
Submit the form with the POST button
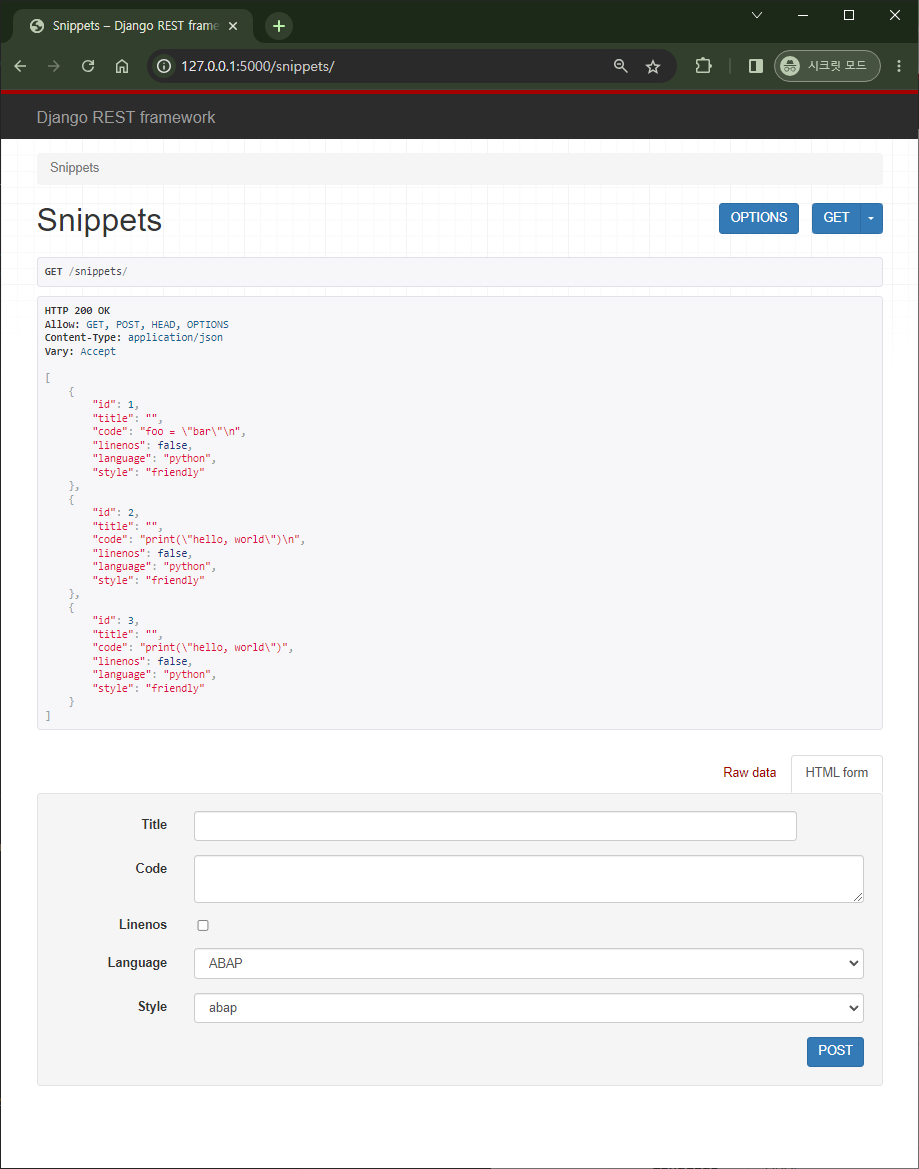coord(835,1051)
